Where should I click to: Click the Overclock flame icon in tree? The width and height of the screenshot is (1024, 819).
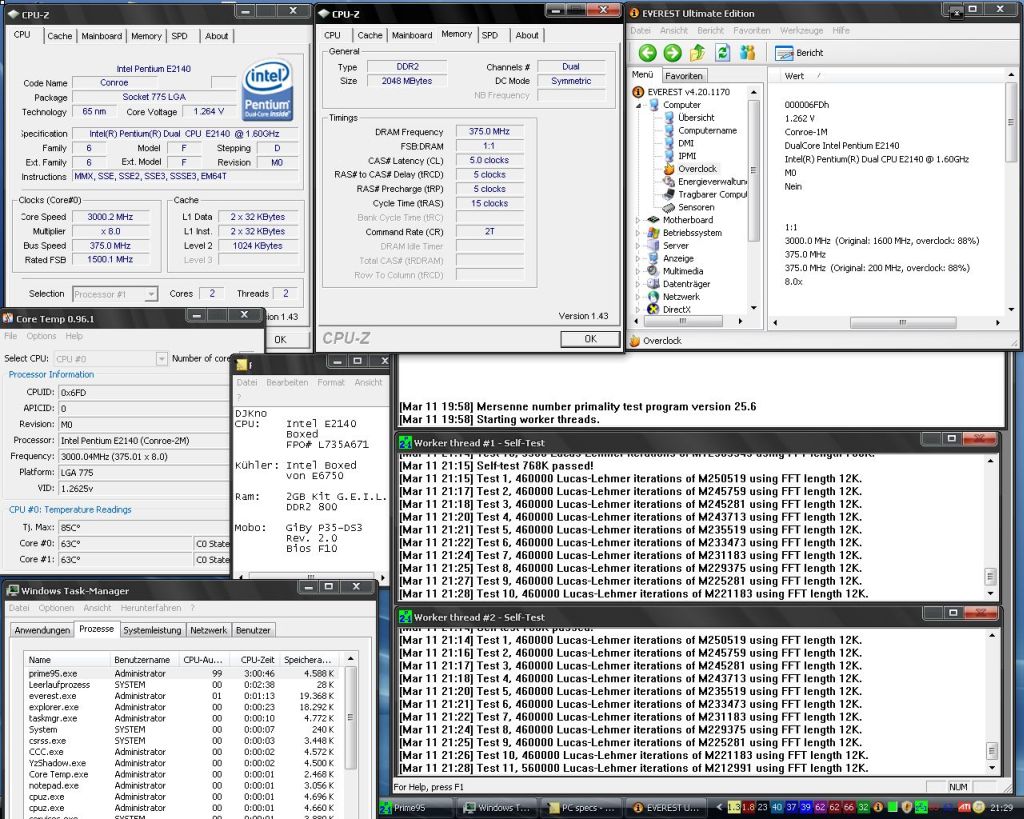coord(669,169)
